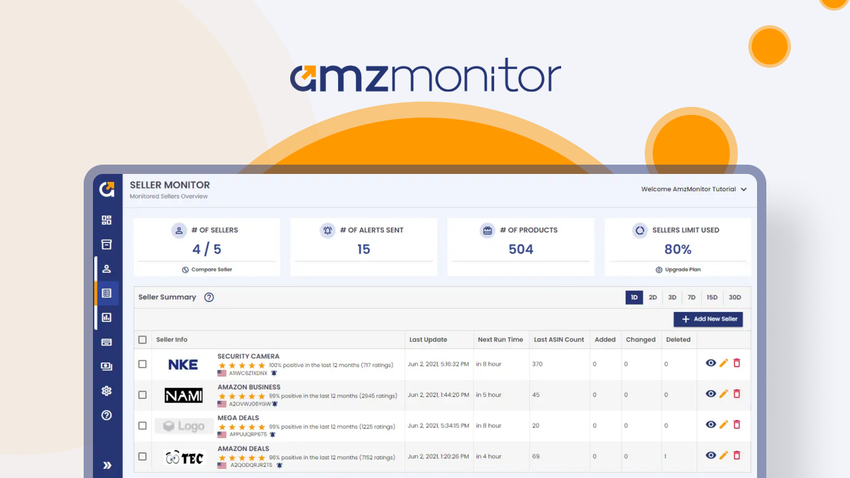Click the Sellers Limit Used circle icon
The image size is (850, 478).
[x=640, y=230]
